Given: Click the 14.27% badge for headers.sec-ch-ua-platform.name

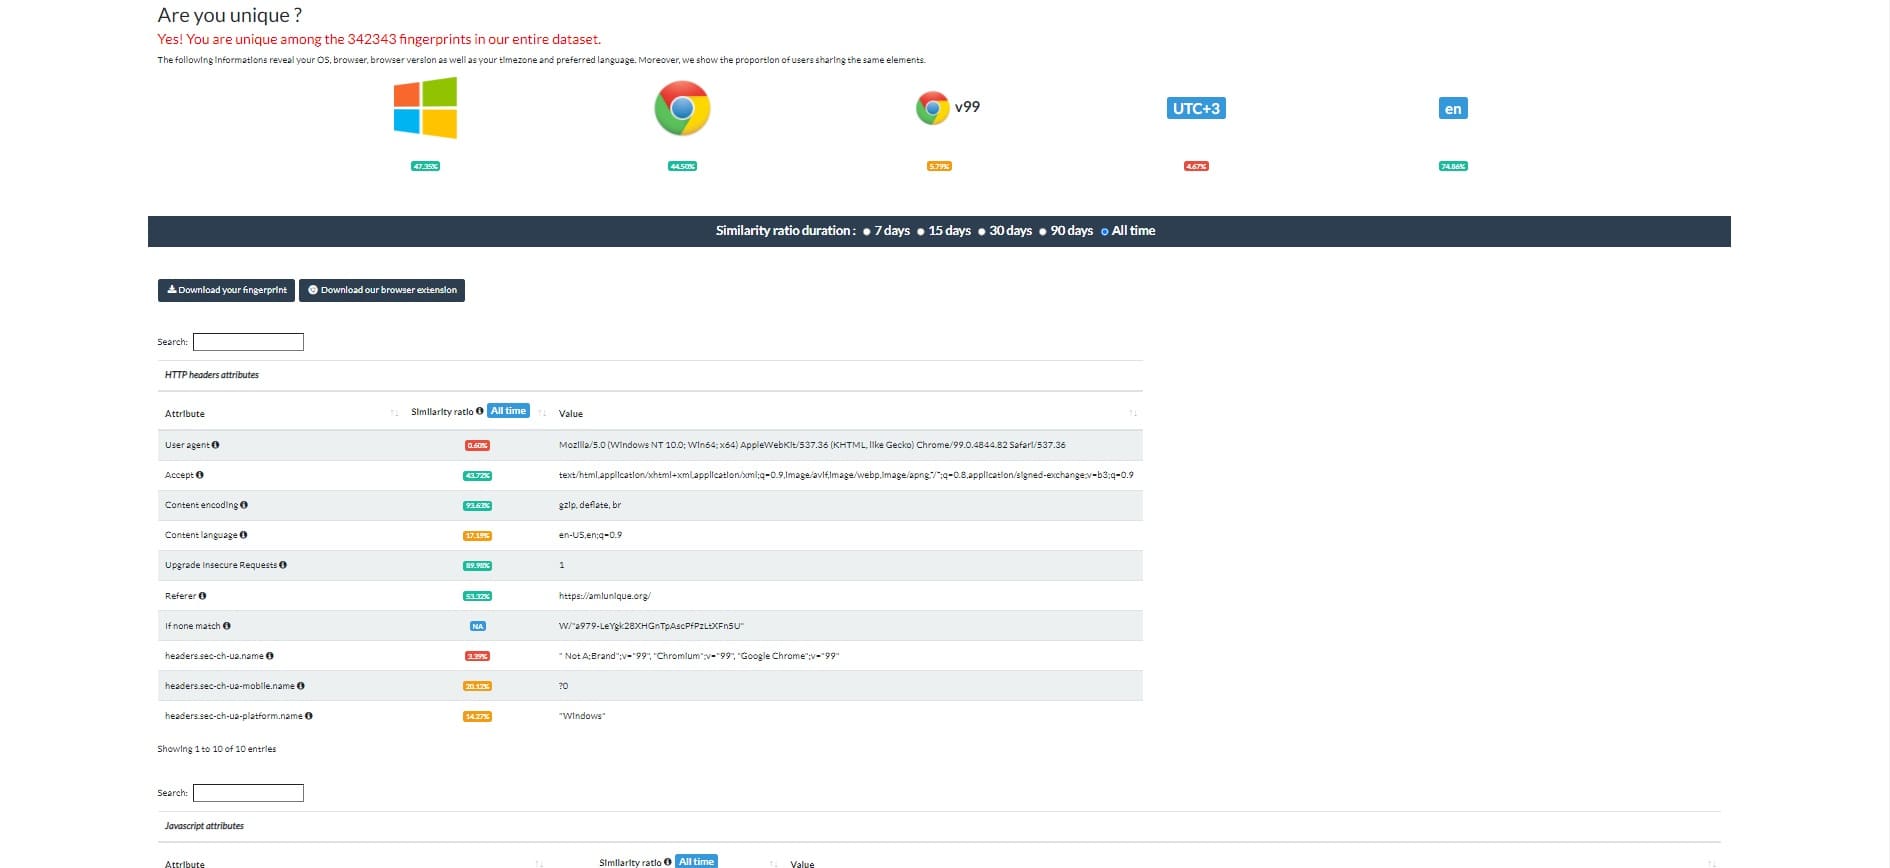Looking at the screenshot, I should [x=477, y=716].
